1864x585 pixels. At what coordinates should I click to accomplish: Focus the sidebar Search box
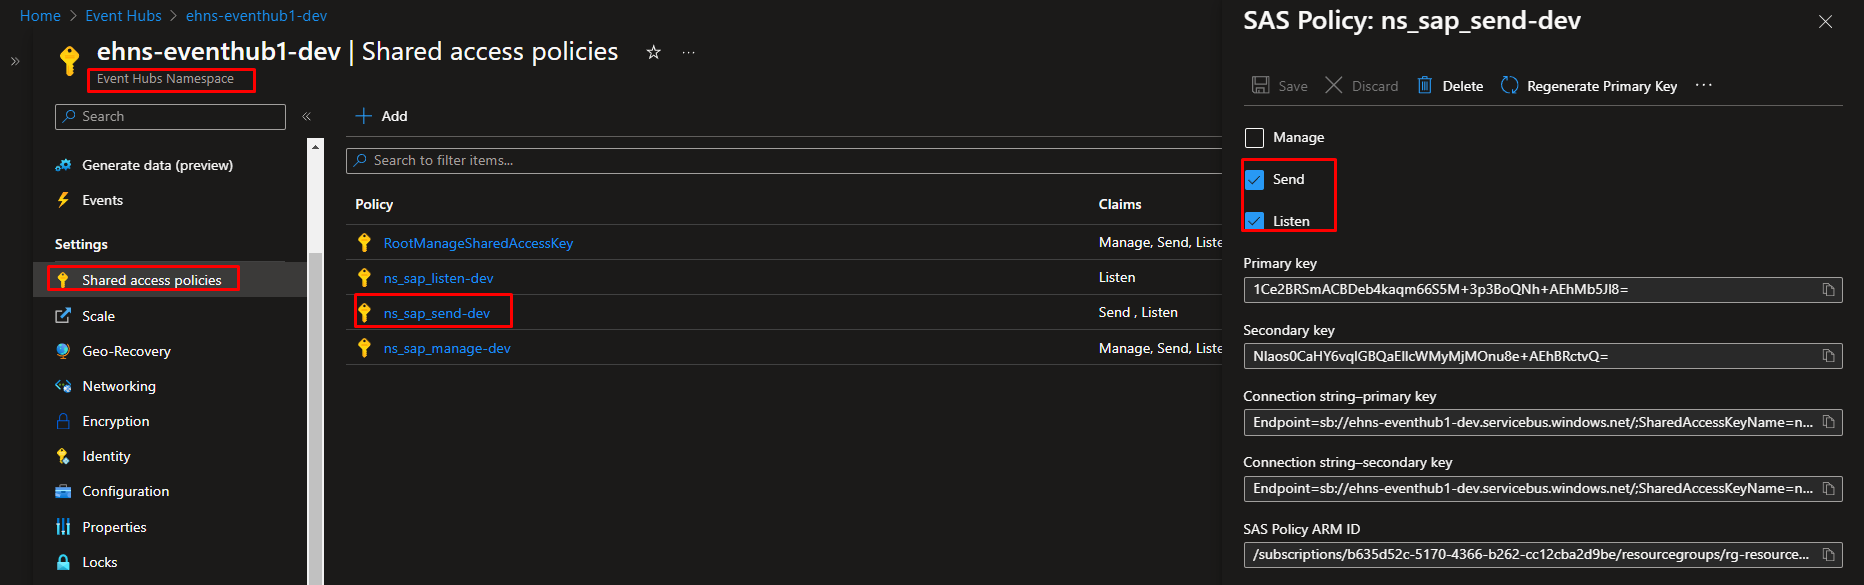point(170,117)
